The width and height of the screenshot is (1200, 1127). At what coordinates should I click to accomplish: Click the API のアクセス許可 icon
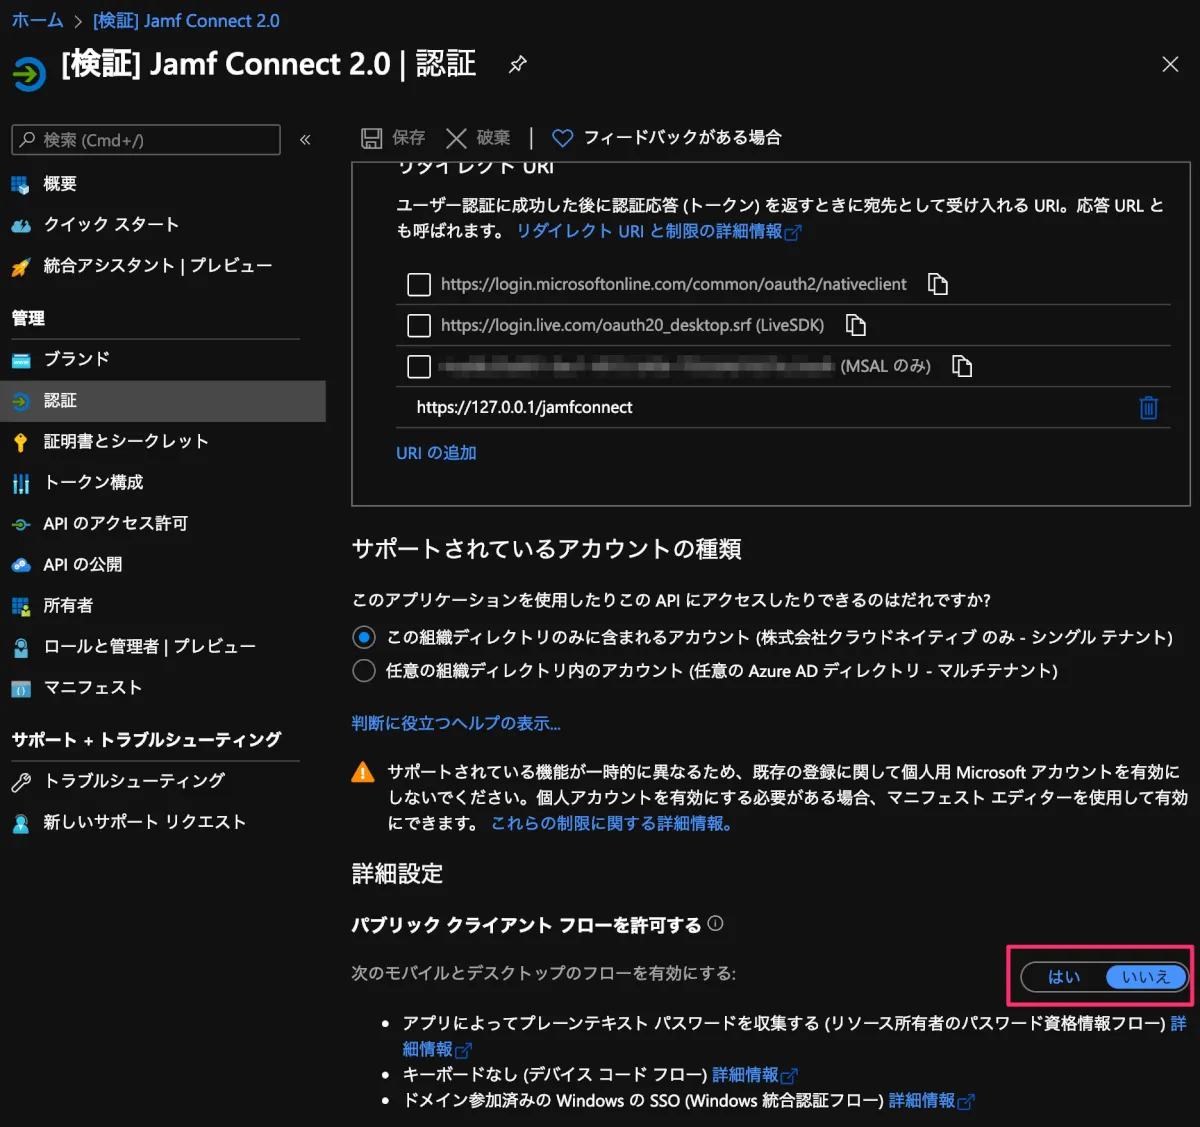coord(21,524)
